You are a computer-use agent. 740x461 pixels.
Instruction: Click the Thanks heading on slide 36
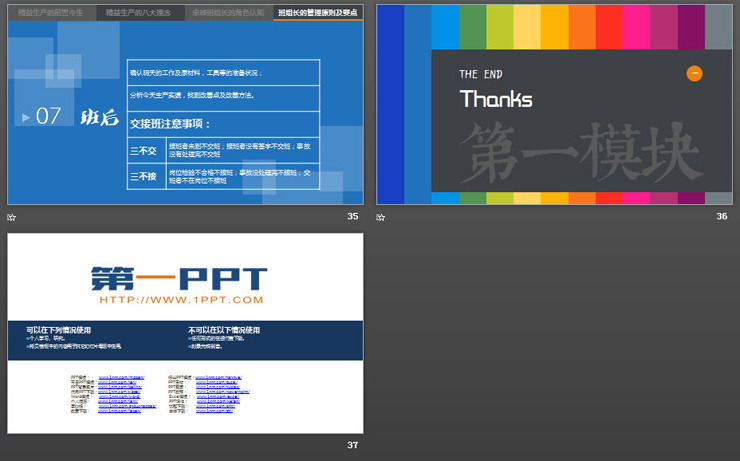[x=496, y=99]
